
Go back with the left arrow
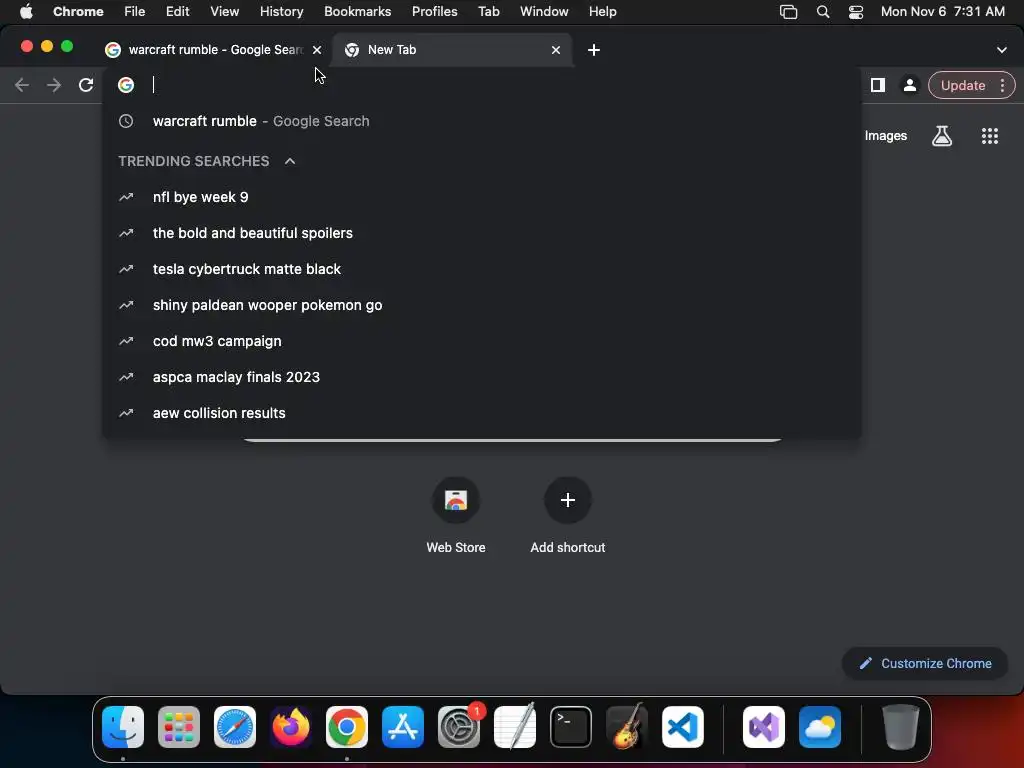(x=22, y=85)
